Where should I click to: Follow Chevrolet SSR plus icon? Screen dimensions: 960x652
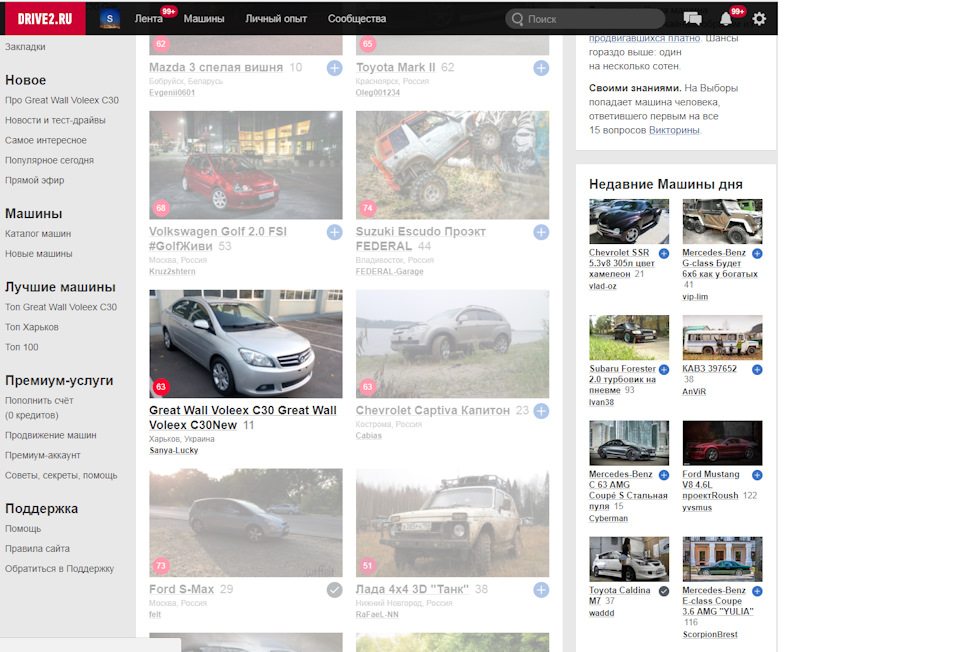664,253
